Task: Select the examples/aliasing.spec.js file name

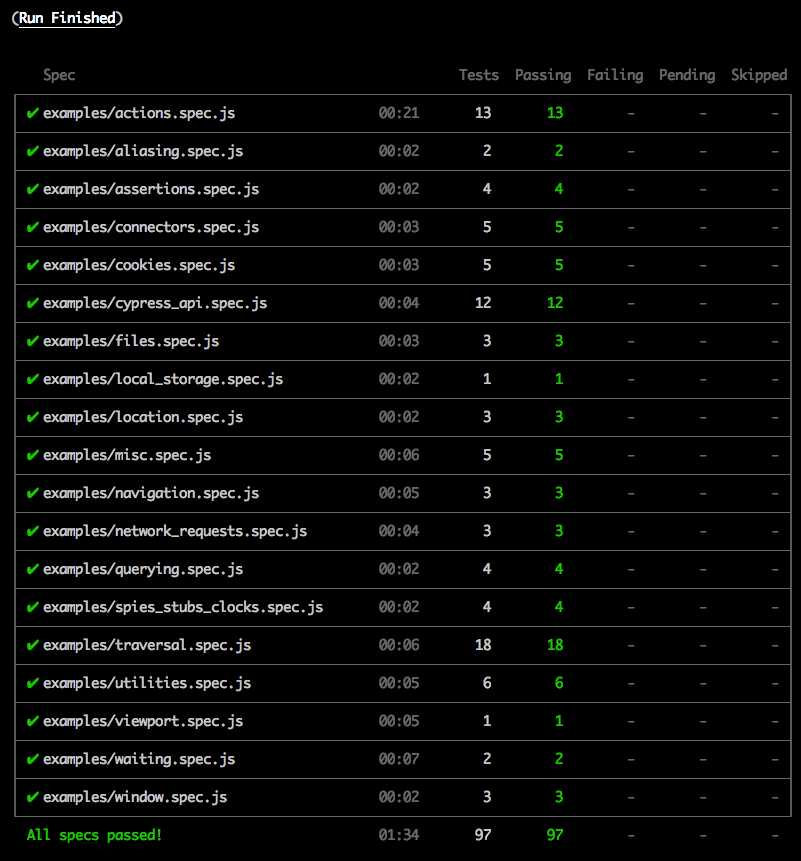Action: click(143, 151)
